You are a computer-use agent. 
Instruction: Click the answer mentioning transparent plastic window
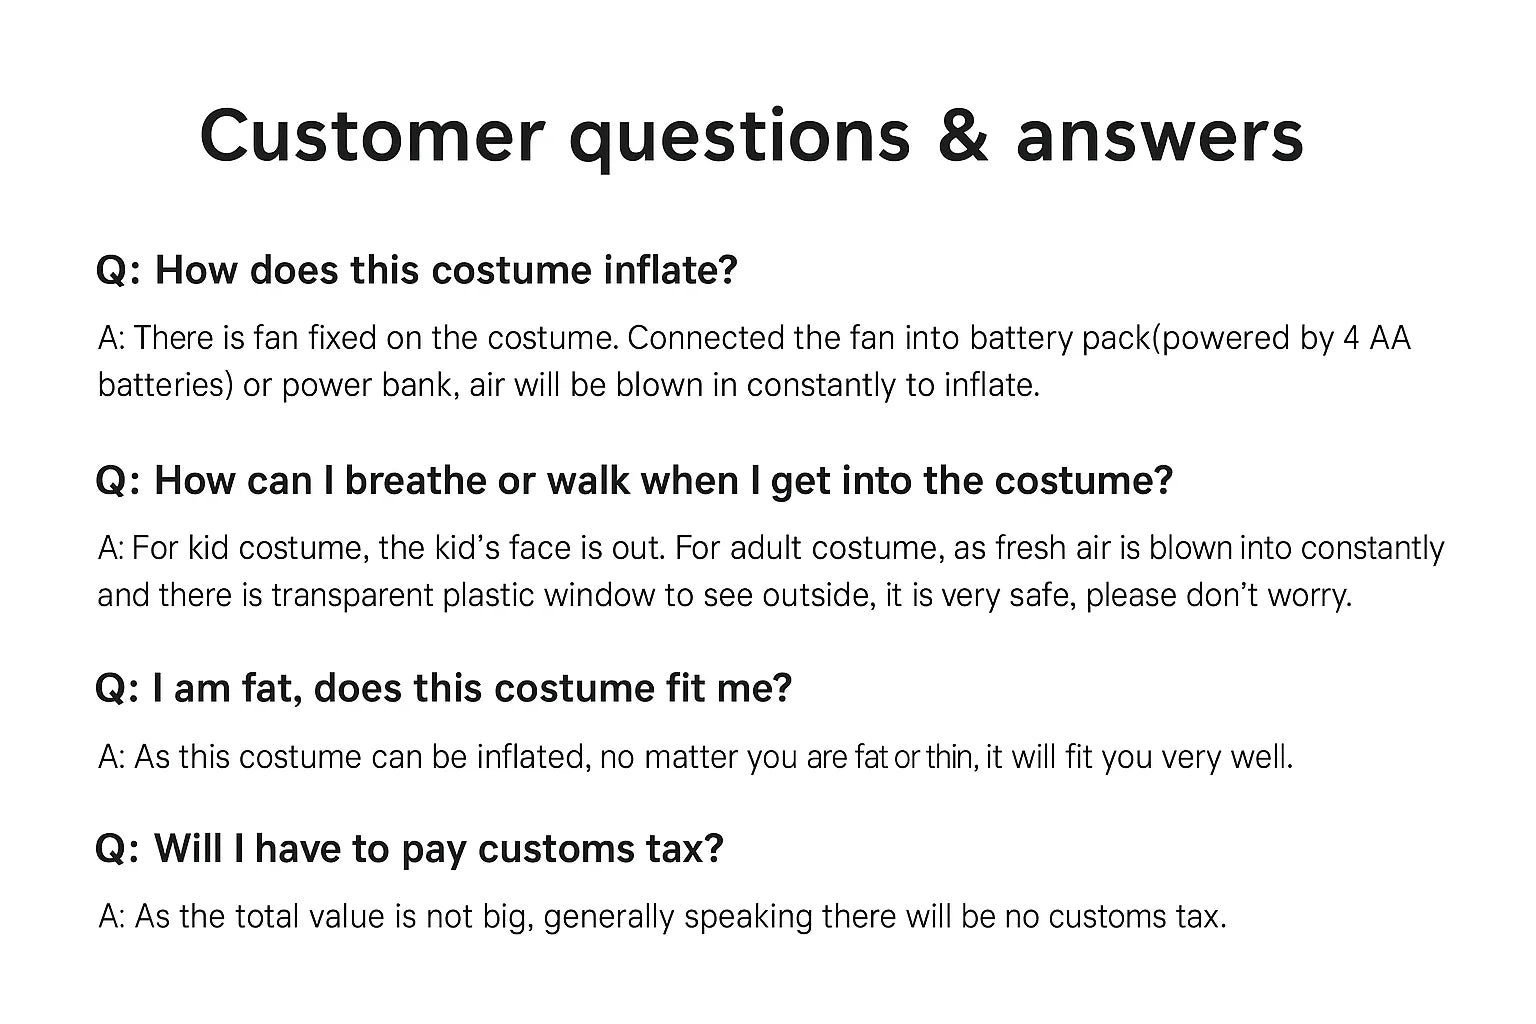(x=770, y=571)
